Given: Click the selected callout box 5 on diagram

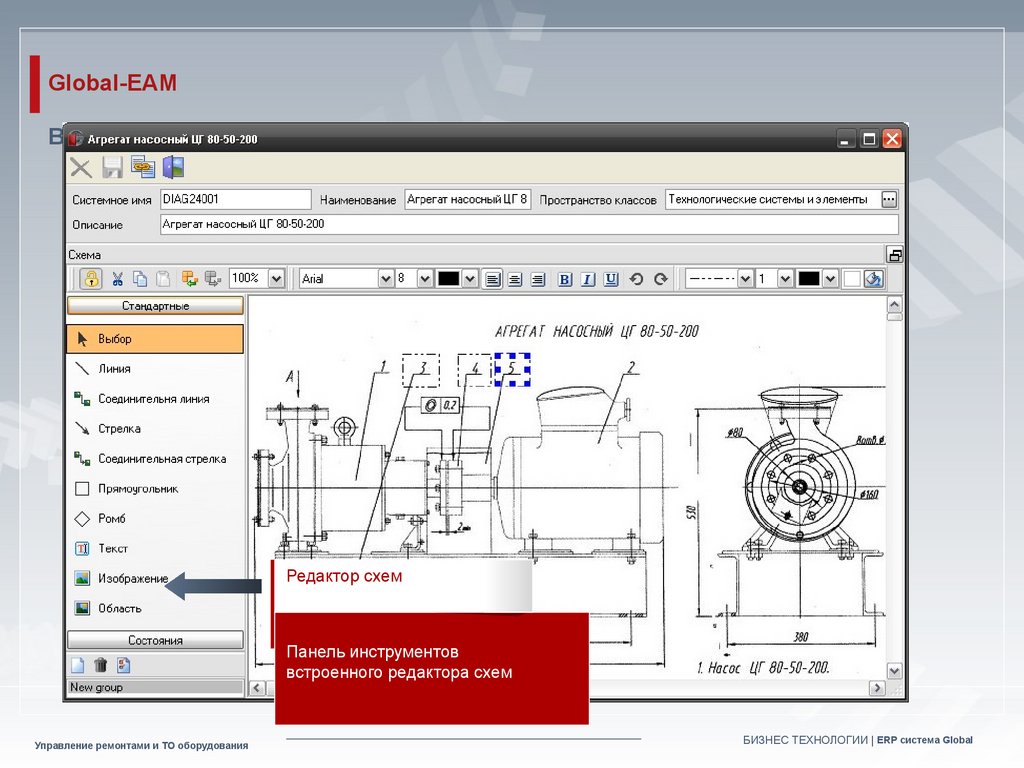Looking at the screenshot, I should pyautogui.click(x=513, y=370).
